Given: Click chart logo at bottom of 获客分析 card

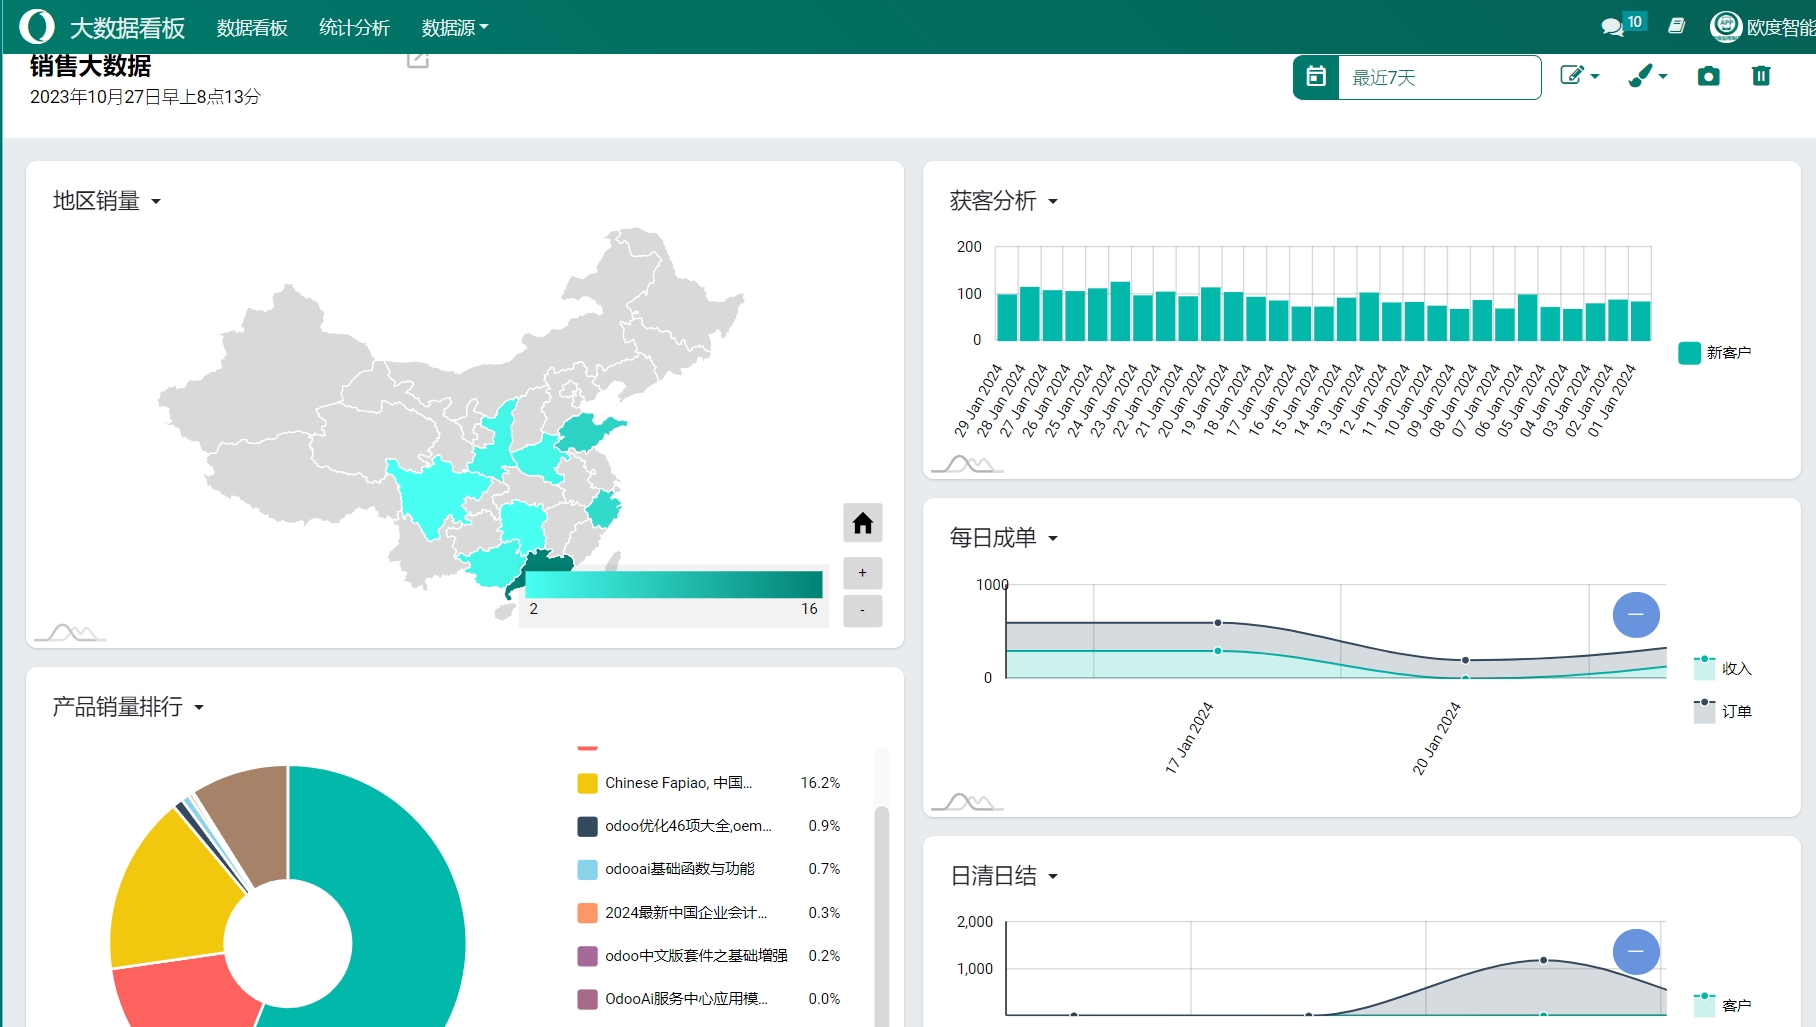Looking at the screenshot, I should (967, 464).
